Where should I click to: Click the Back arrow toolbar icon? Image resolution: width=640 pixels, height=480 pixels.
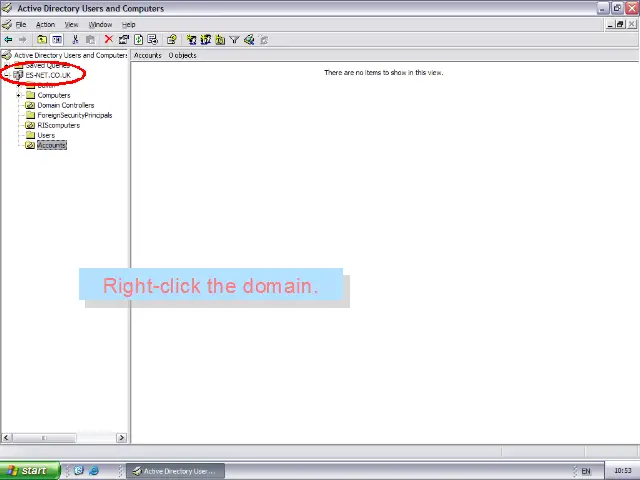coord(8,40)
